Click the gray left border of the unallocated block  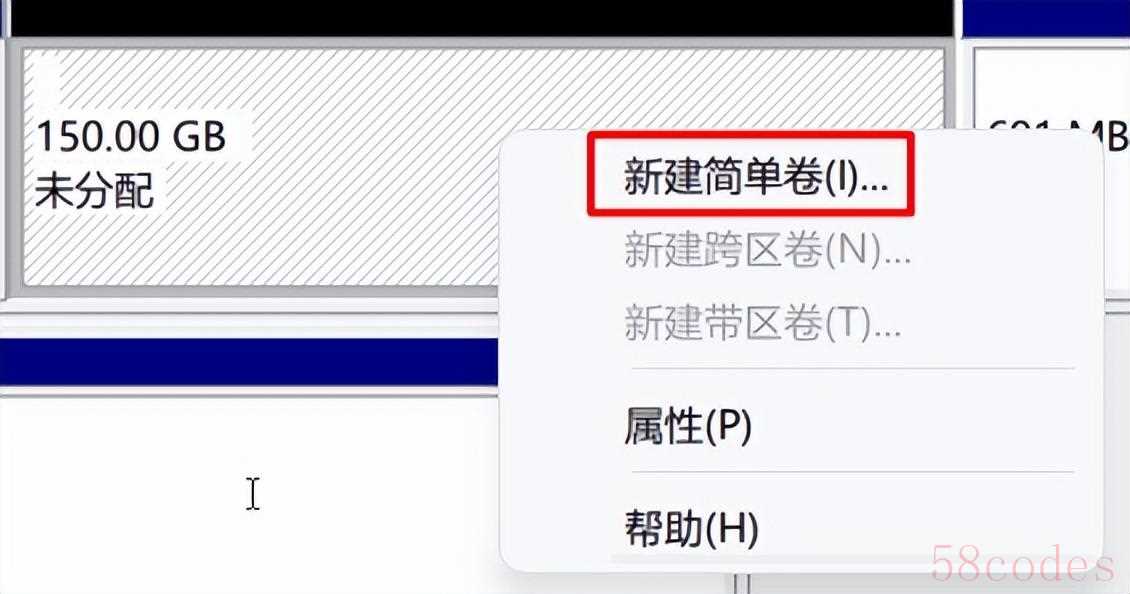tap(14, 167)
